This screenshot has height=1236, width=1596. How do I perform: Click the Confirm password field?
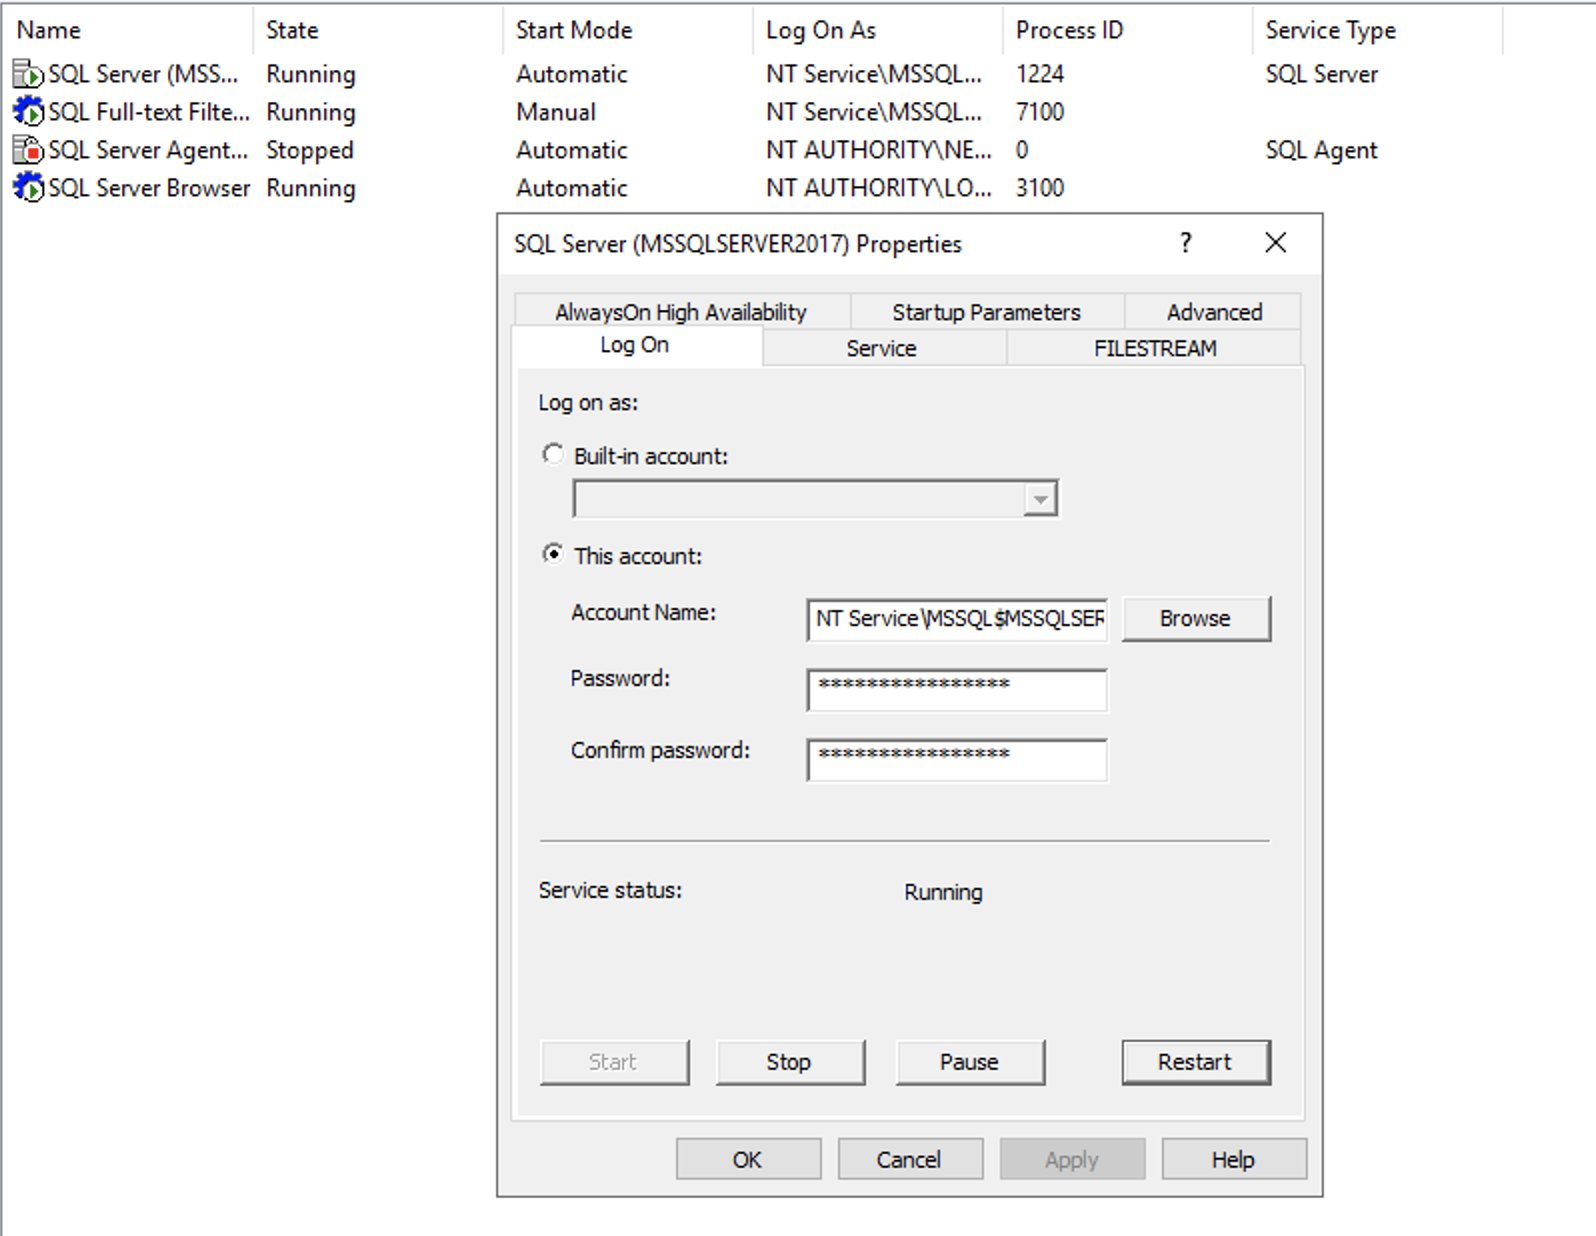957,759
